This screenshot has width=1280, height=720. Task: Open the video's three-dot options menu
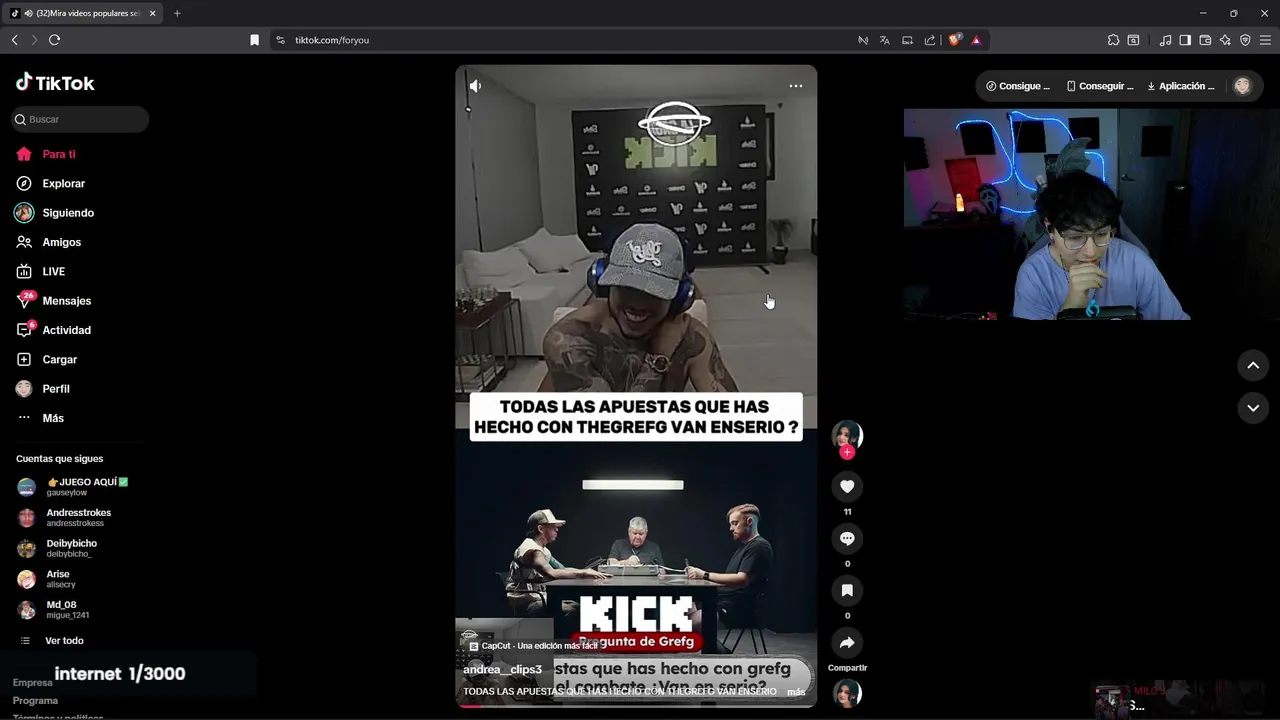coord(796,86)
